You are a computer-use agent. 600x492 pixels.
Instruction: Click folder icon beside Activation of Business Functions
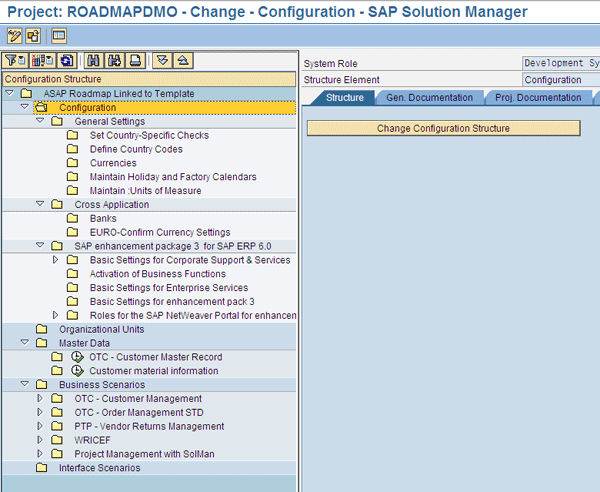(x=72, y=274)
